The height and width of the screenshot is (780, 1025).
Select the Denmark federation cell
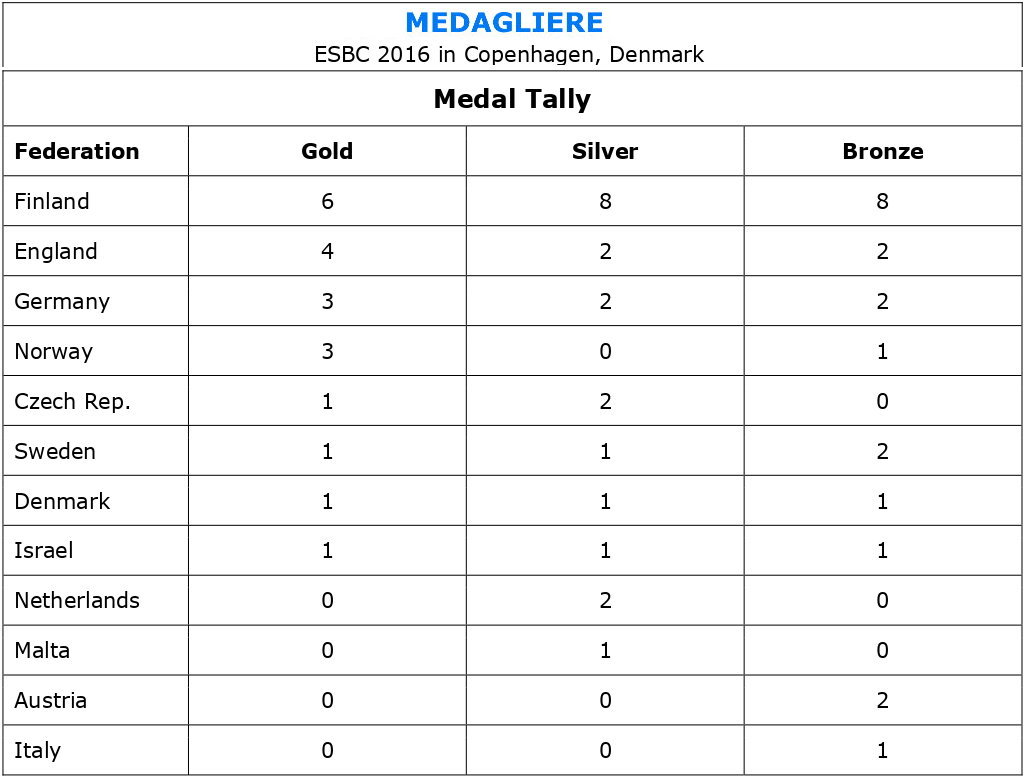click(62, 501)
